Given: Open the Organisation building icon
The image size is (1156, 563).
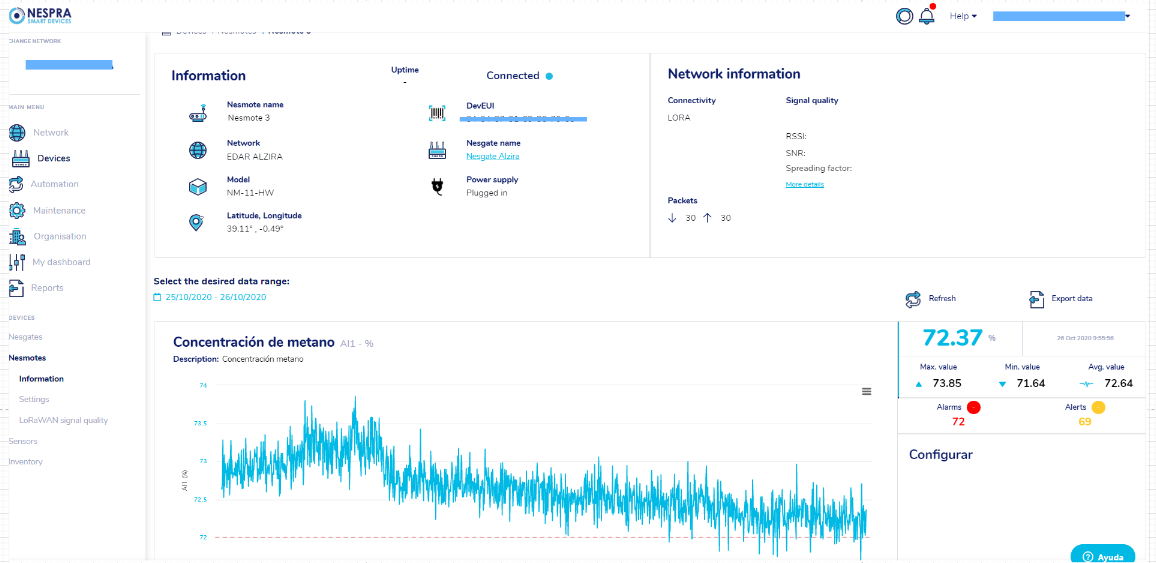Looking at the screenshot, I should coord(17,237).
